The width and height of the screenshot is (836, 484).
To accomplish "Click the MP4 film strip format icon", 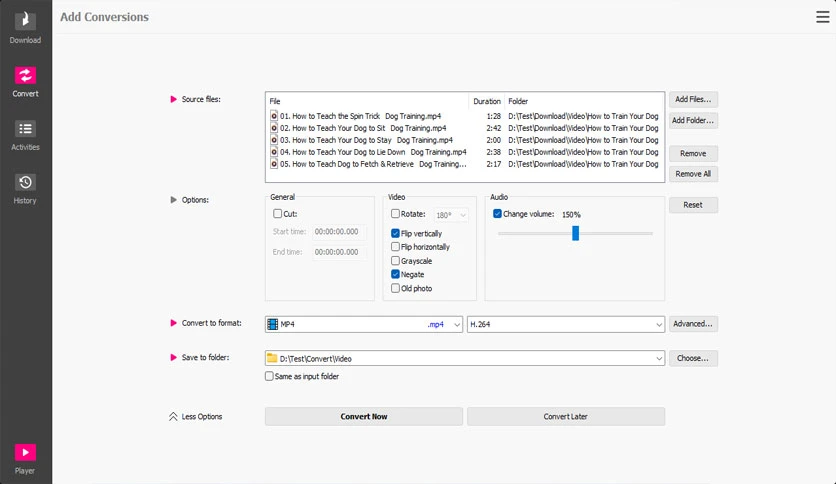I will point(272,324).
